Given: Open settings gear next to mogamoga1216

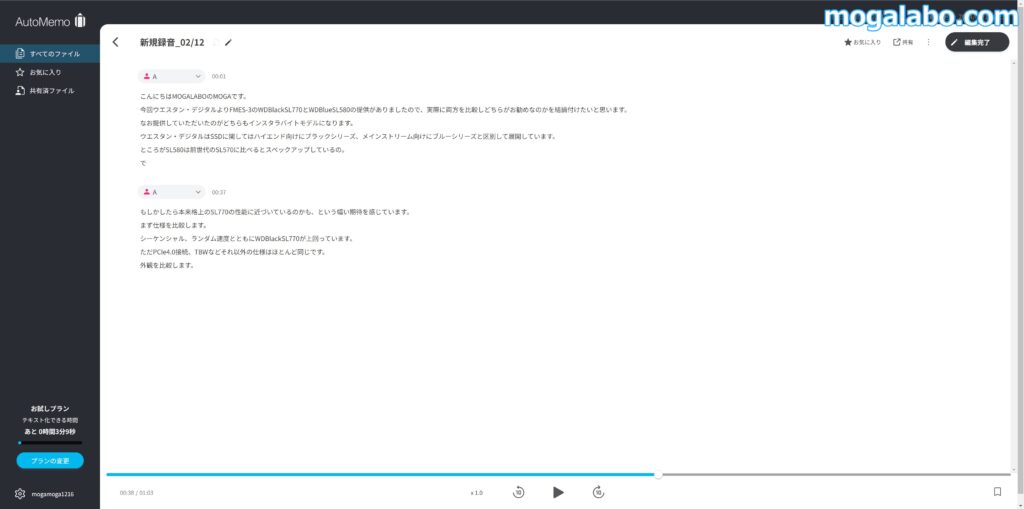Looking at the screenshot, I should (20, 494).
